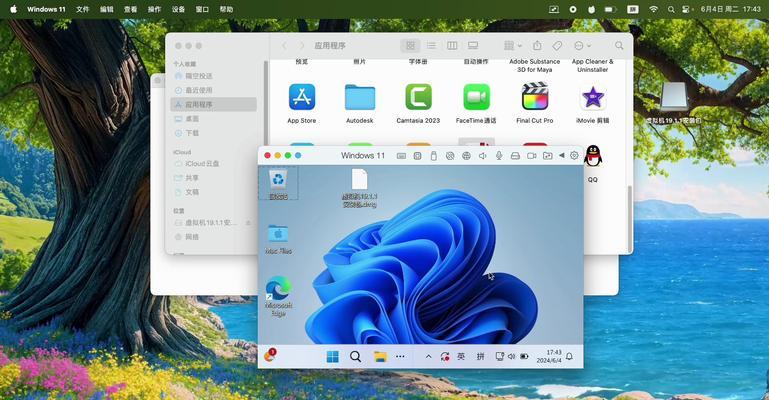This screenshot has width=769, height=400.
Task: Select 虚拟机19.1.1 volume in Finder sidebar
Action: pos(213,223)
